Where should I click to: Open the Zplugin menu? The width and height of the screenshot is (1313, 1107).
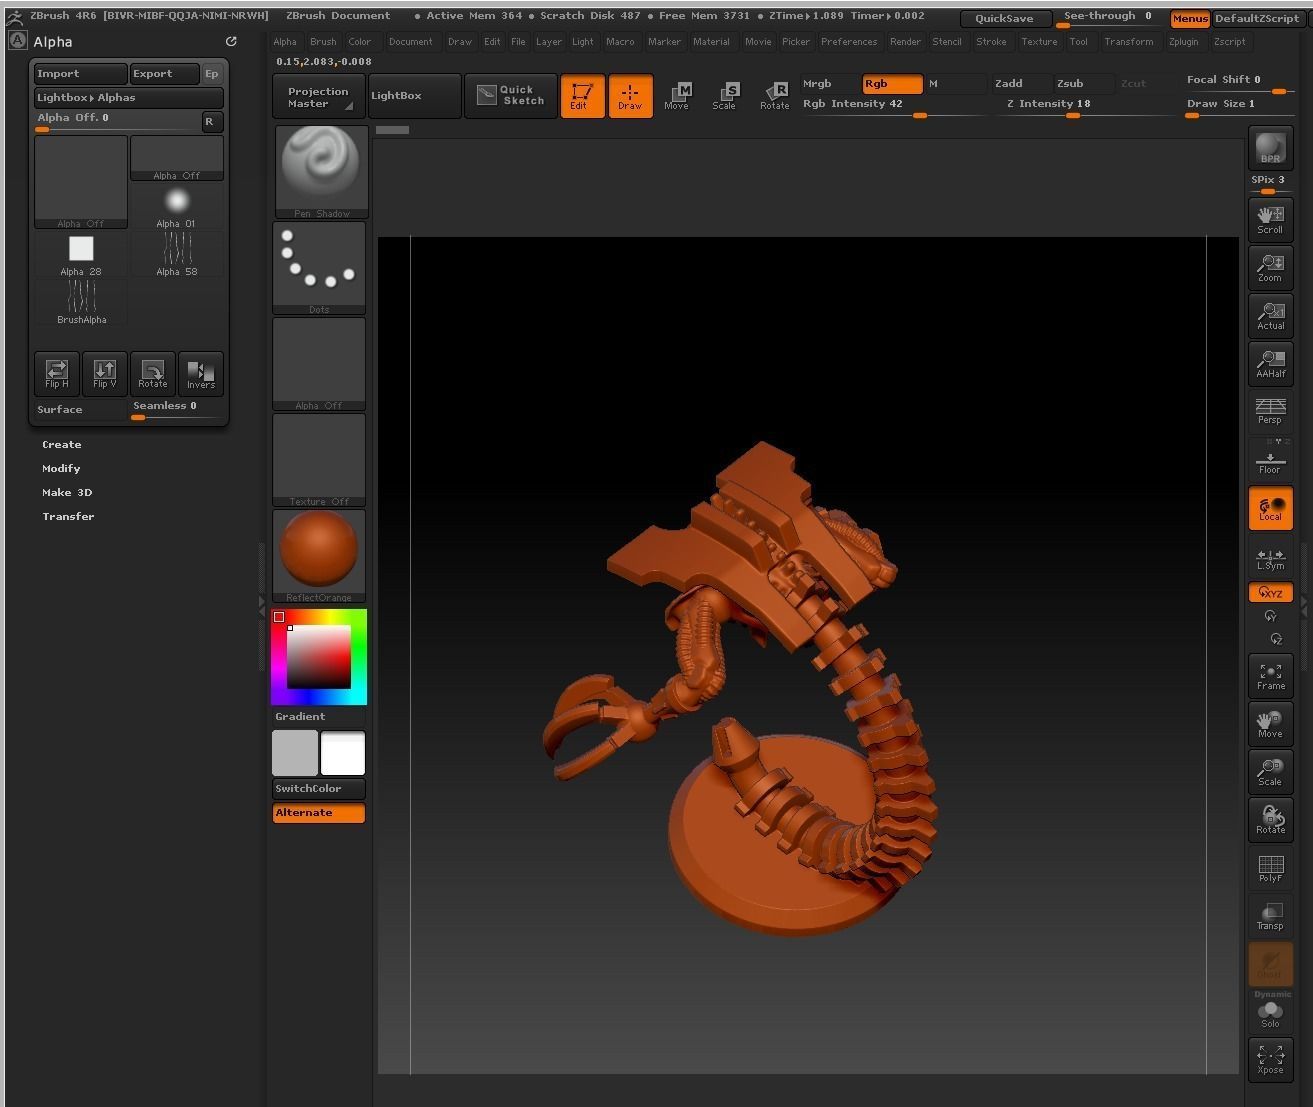point(1184,42)
